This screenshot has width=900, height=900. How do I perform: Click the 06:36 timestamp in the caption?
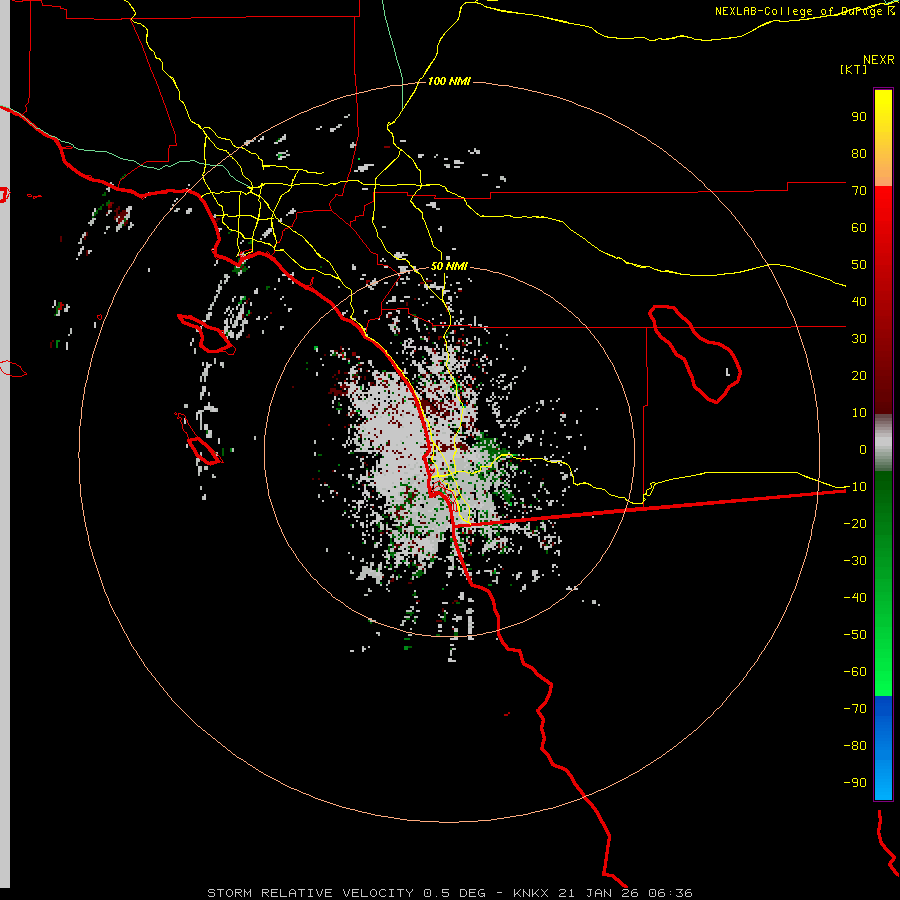tap(670, 893)
